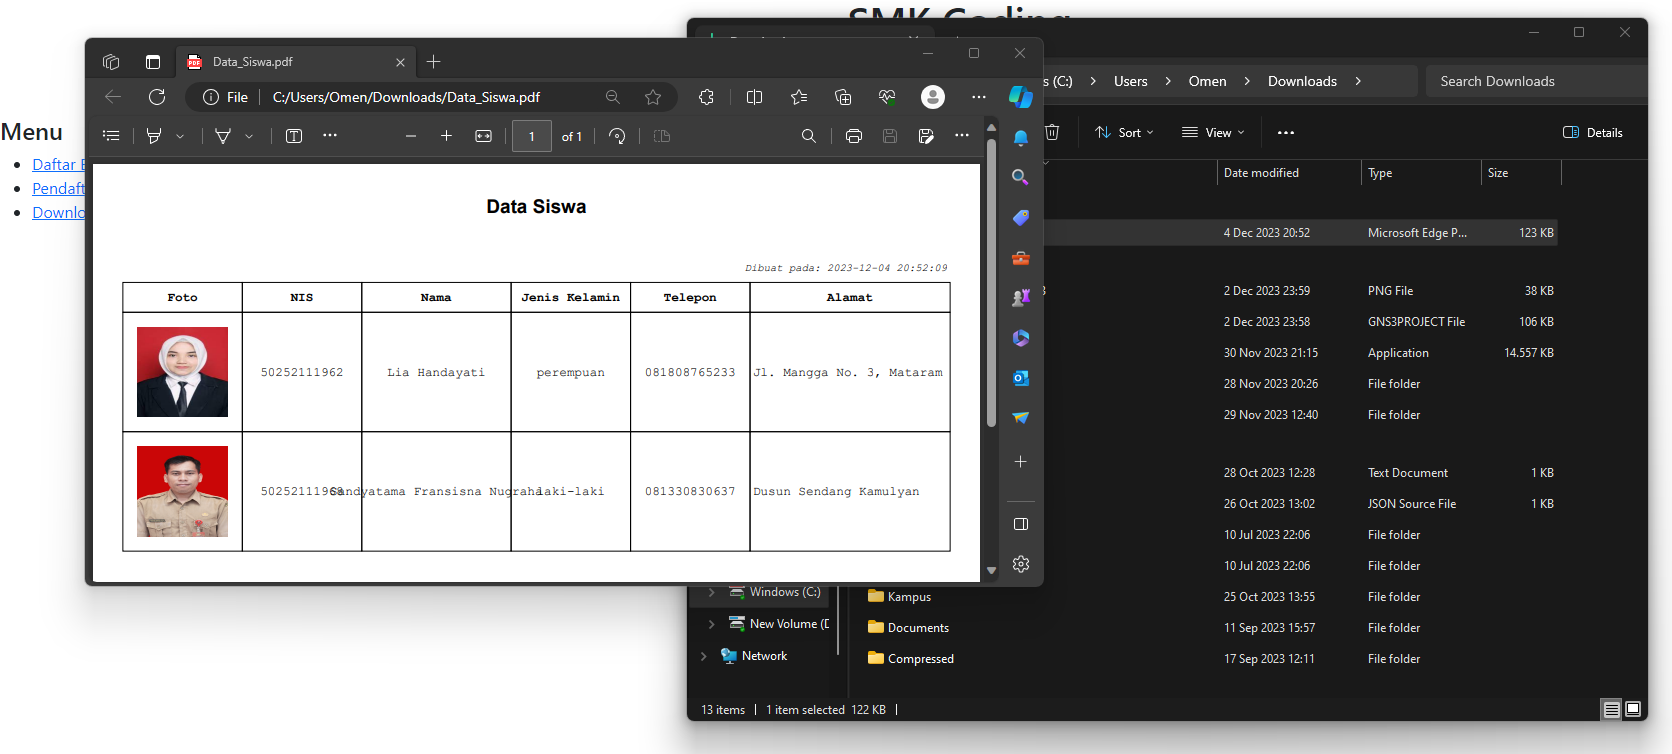Close the Data_Siswa.pdf tab
The width and height of the screenshot is (1672, 754).
click(x=400, y=62)
